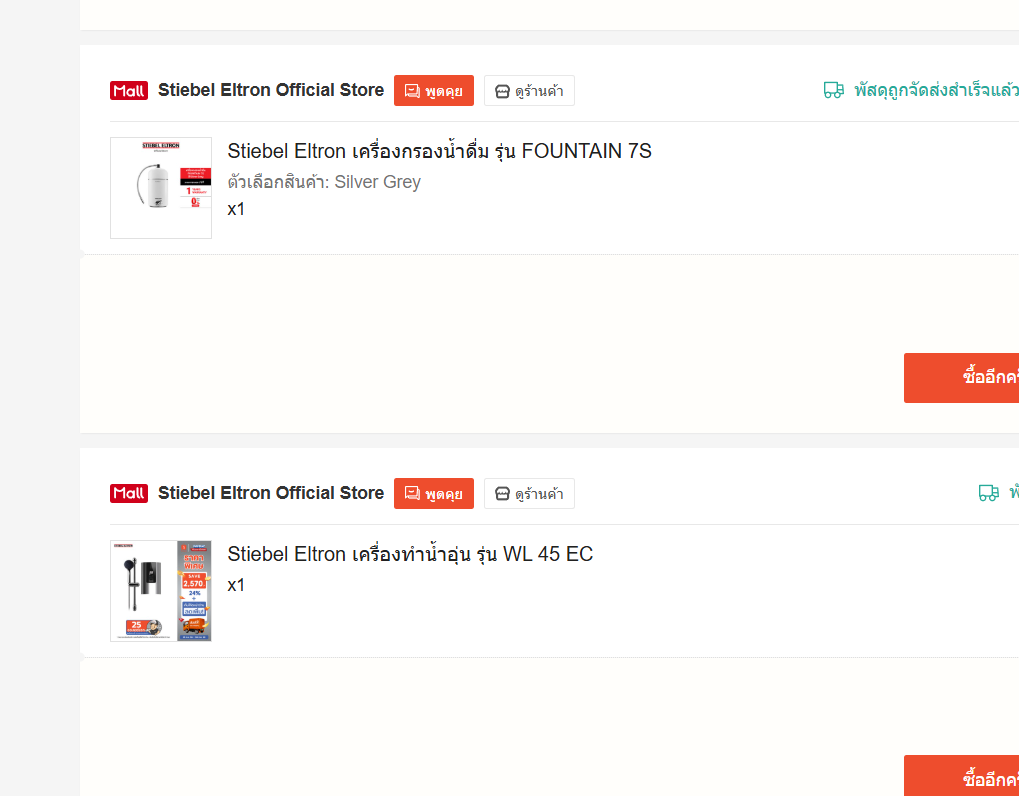Click the x1 quantity under Silver Grey

click(236, 209)
